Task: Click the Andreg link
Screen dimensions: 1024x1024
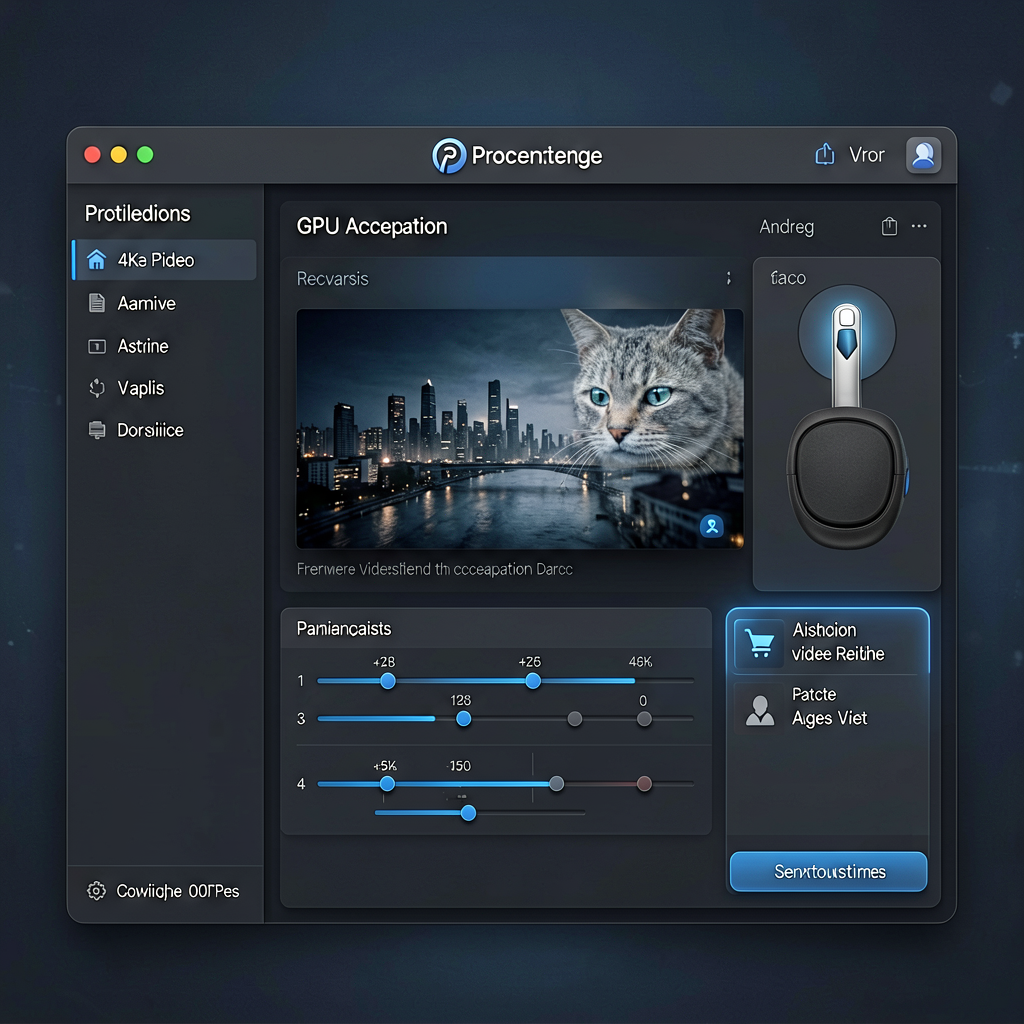Action: pyautogui.click(x=786, y=227)
